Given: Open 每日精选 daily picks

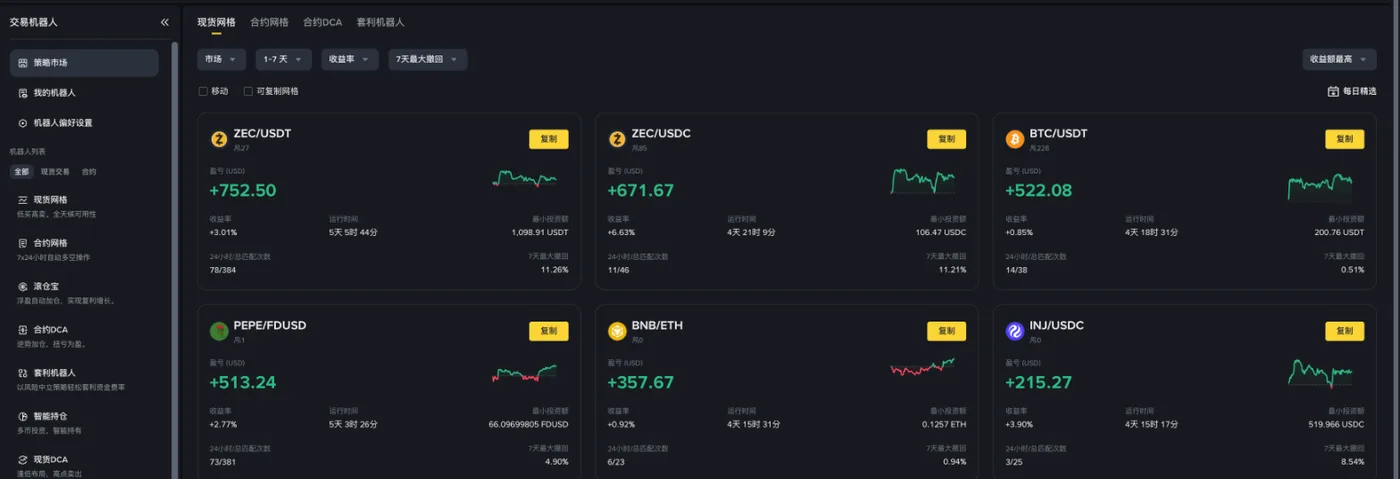Looking at the screenshot, I should [x=1352, y=91].
